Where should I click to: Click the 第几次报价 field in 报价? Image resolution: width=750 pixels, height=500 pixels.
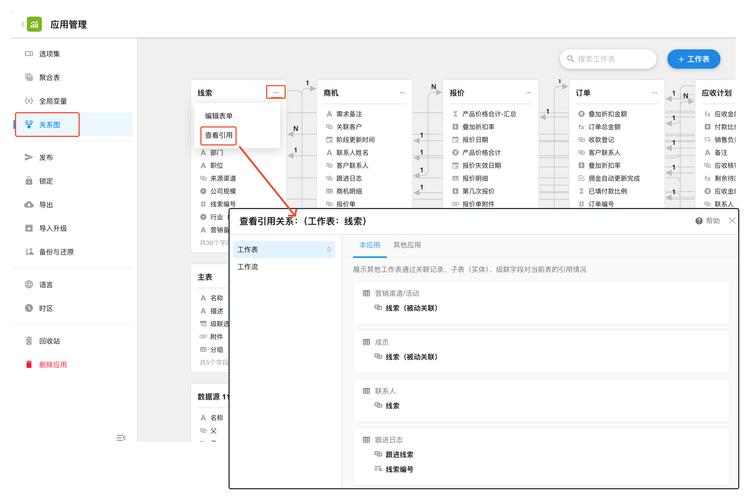coord(478,191)
